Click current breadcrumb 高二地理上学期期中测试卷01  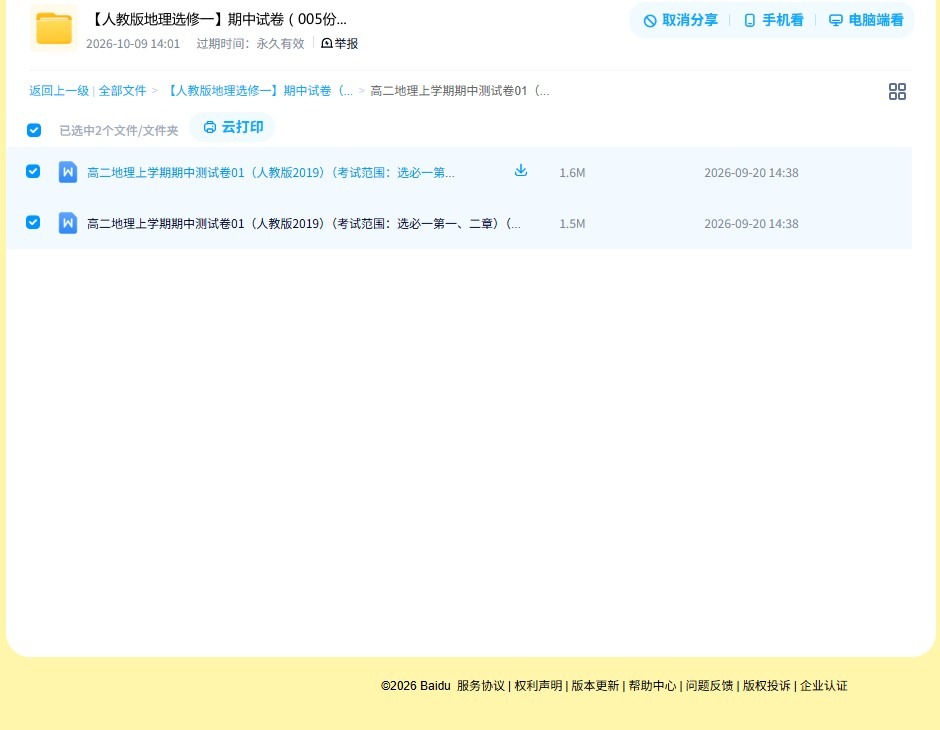pos(459,91)
